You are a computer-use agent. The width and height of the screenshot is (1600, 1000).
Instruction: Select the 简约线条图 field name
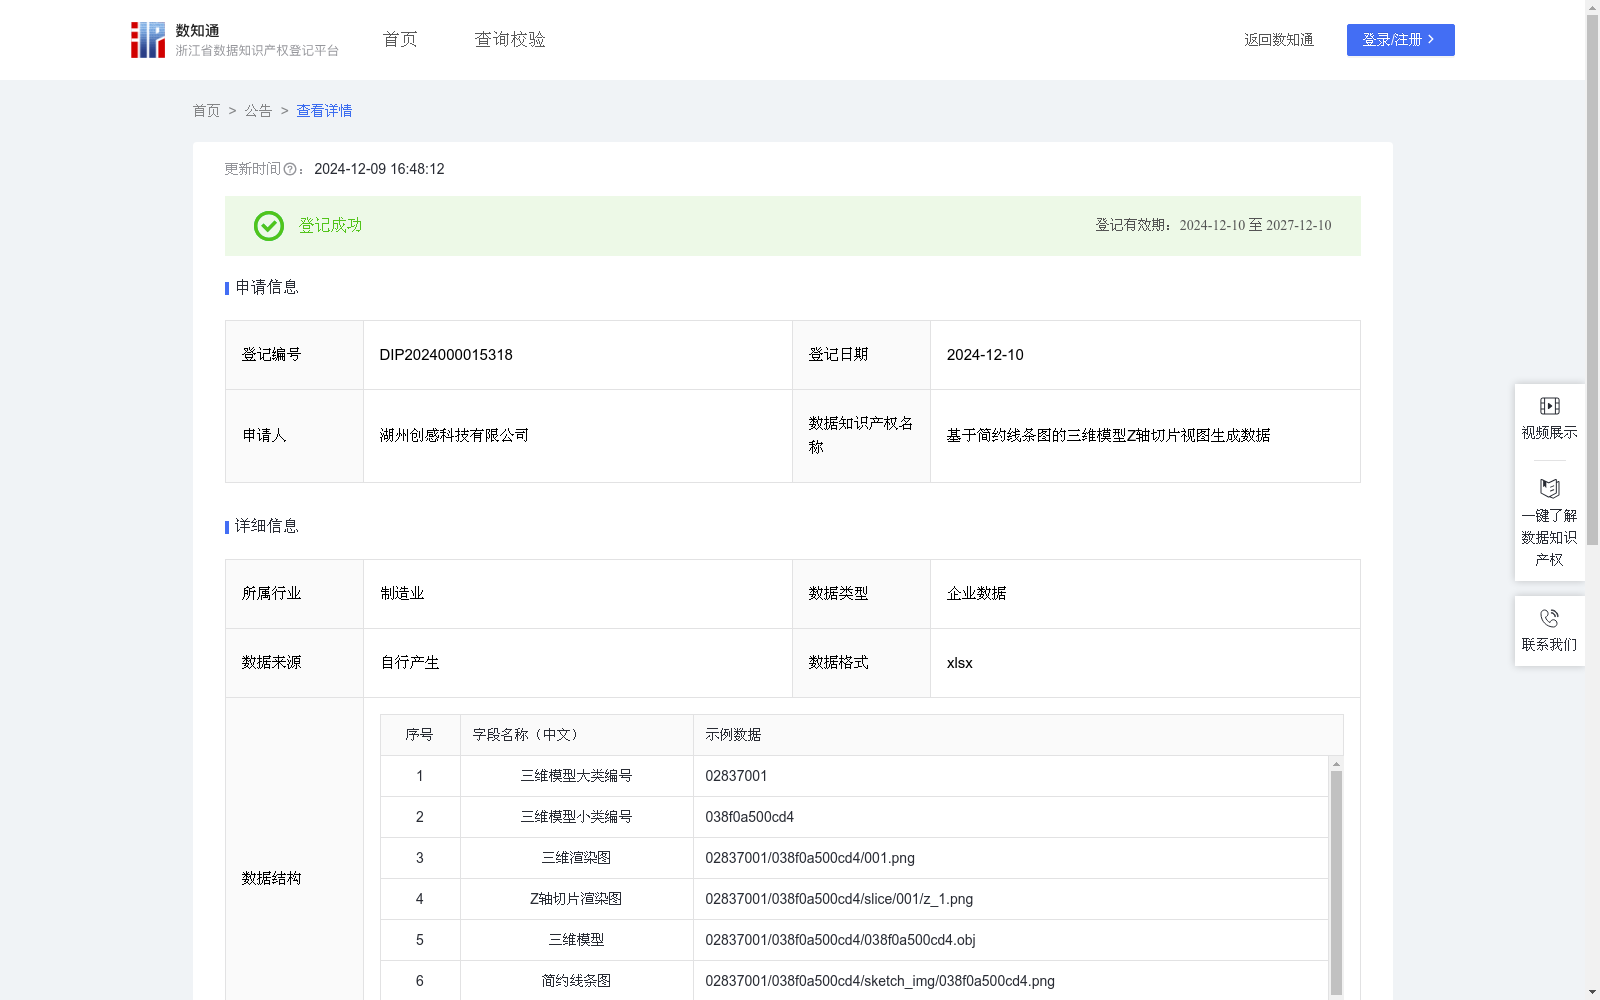(x=576, y=981)
